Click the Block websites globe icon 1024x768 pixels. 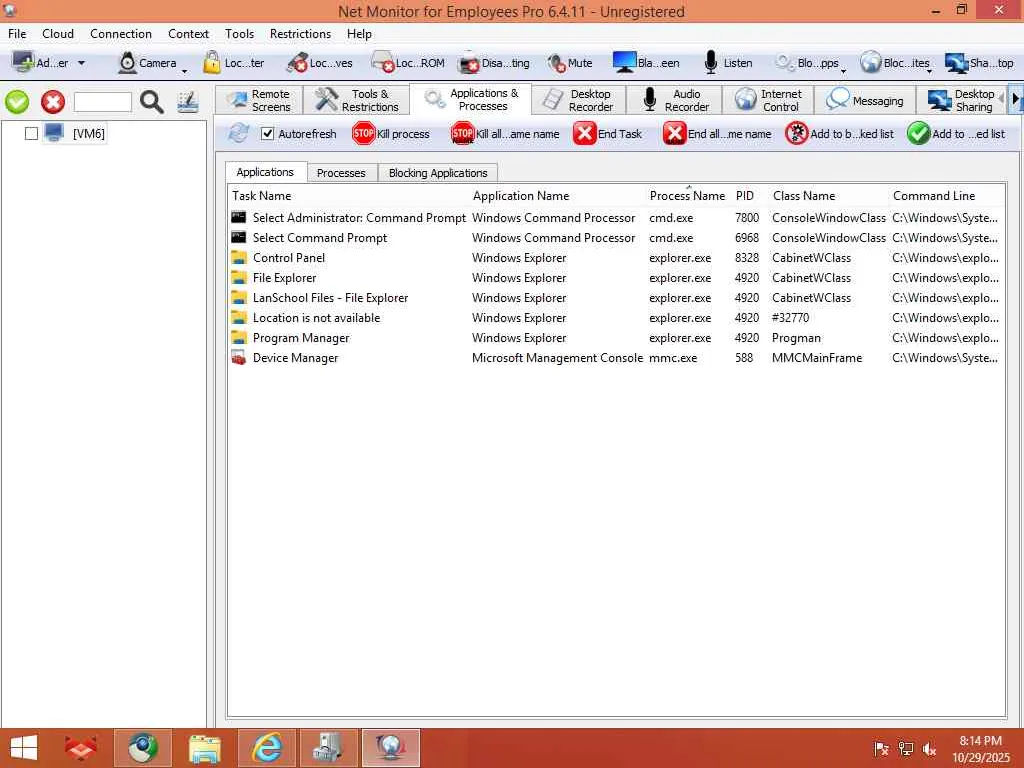[871, 63]
